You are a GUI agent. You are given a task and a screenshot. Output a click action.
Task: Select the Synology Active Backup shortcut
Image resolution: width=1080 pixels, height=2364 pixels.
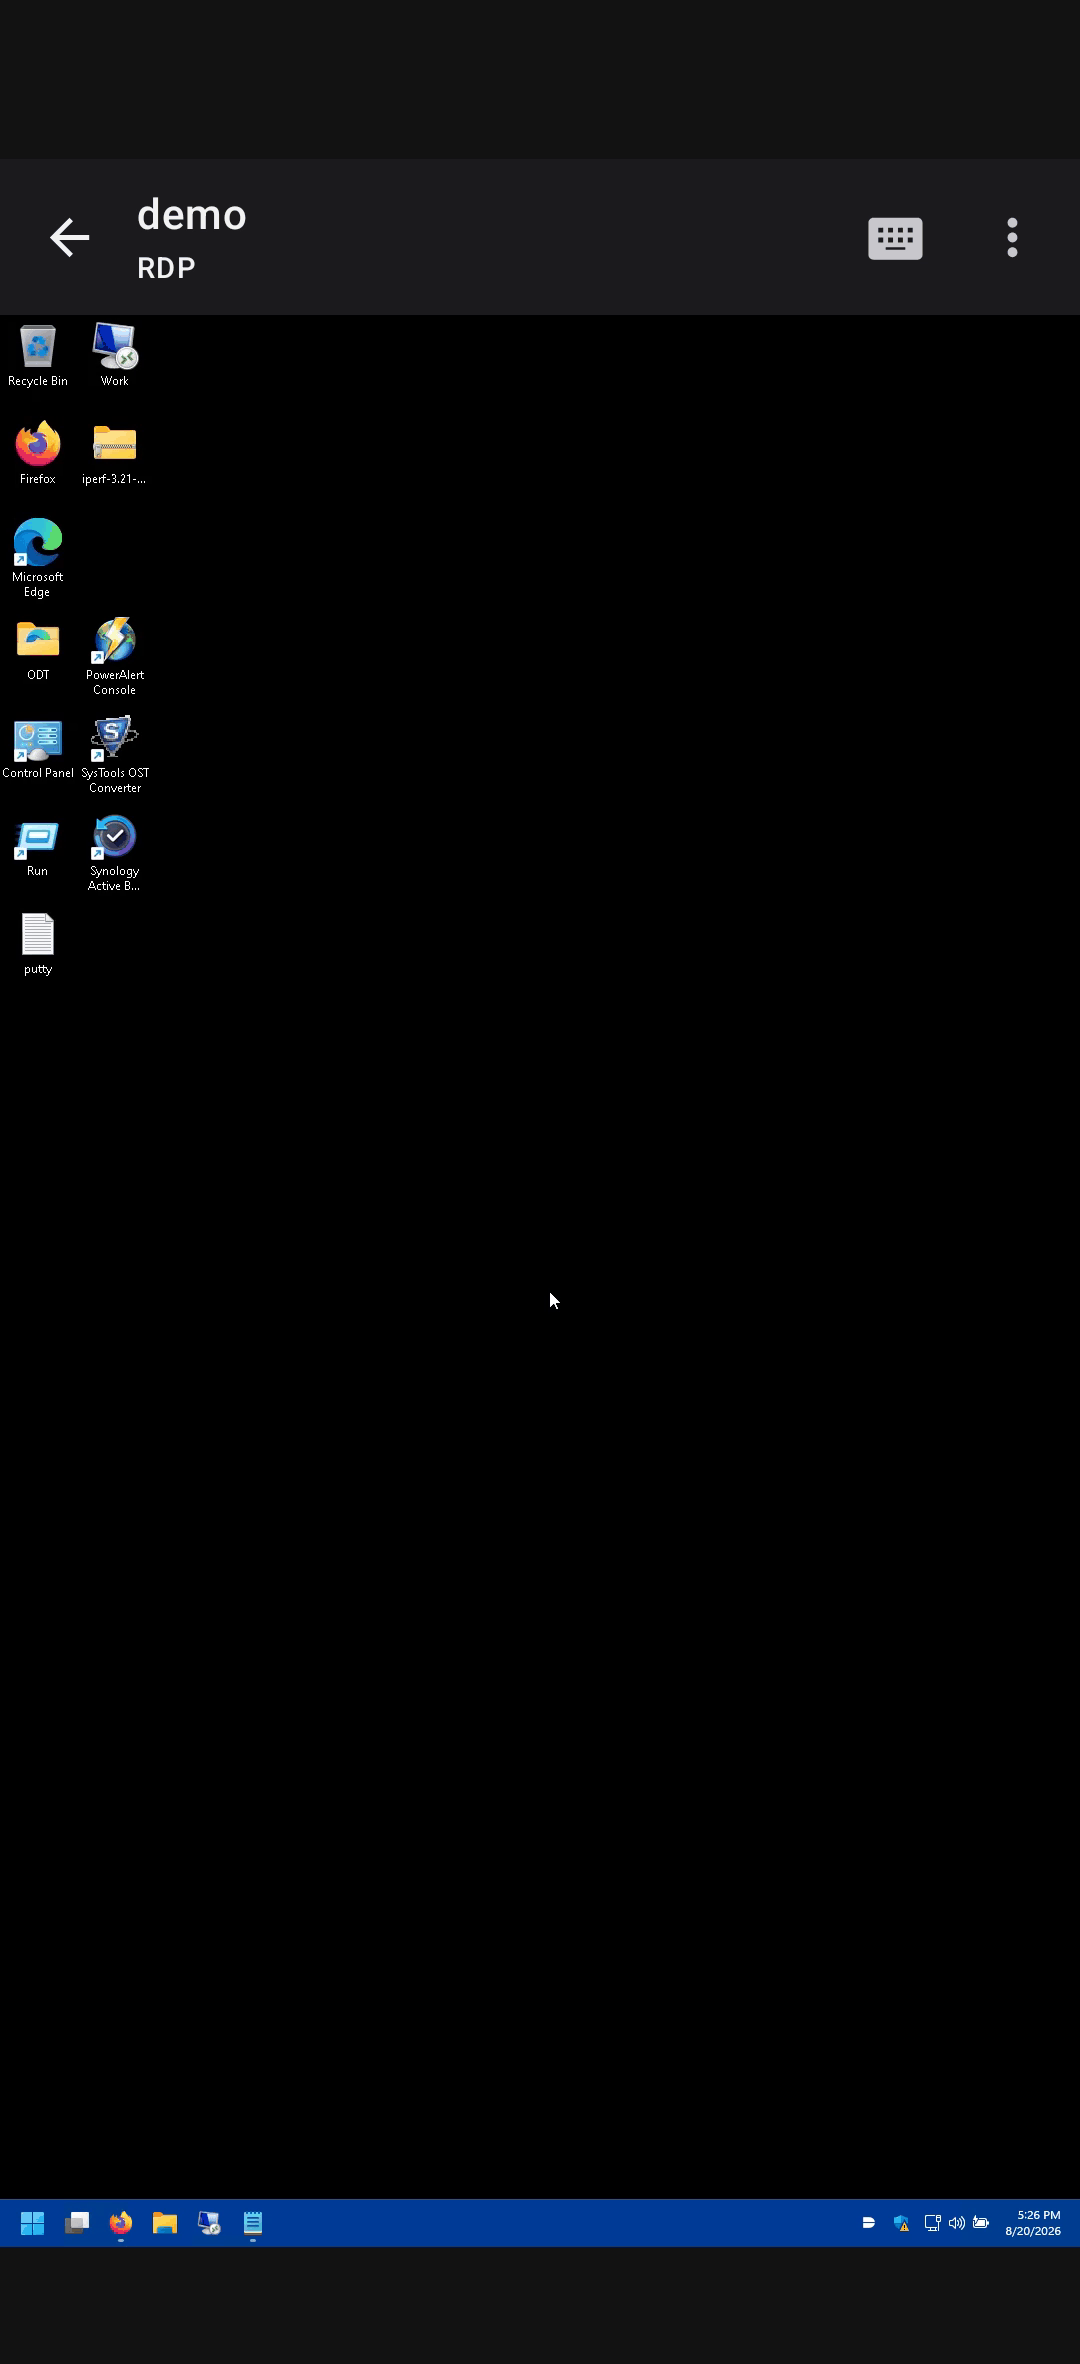tap(114, 853)
